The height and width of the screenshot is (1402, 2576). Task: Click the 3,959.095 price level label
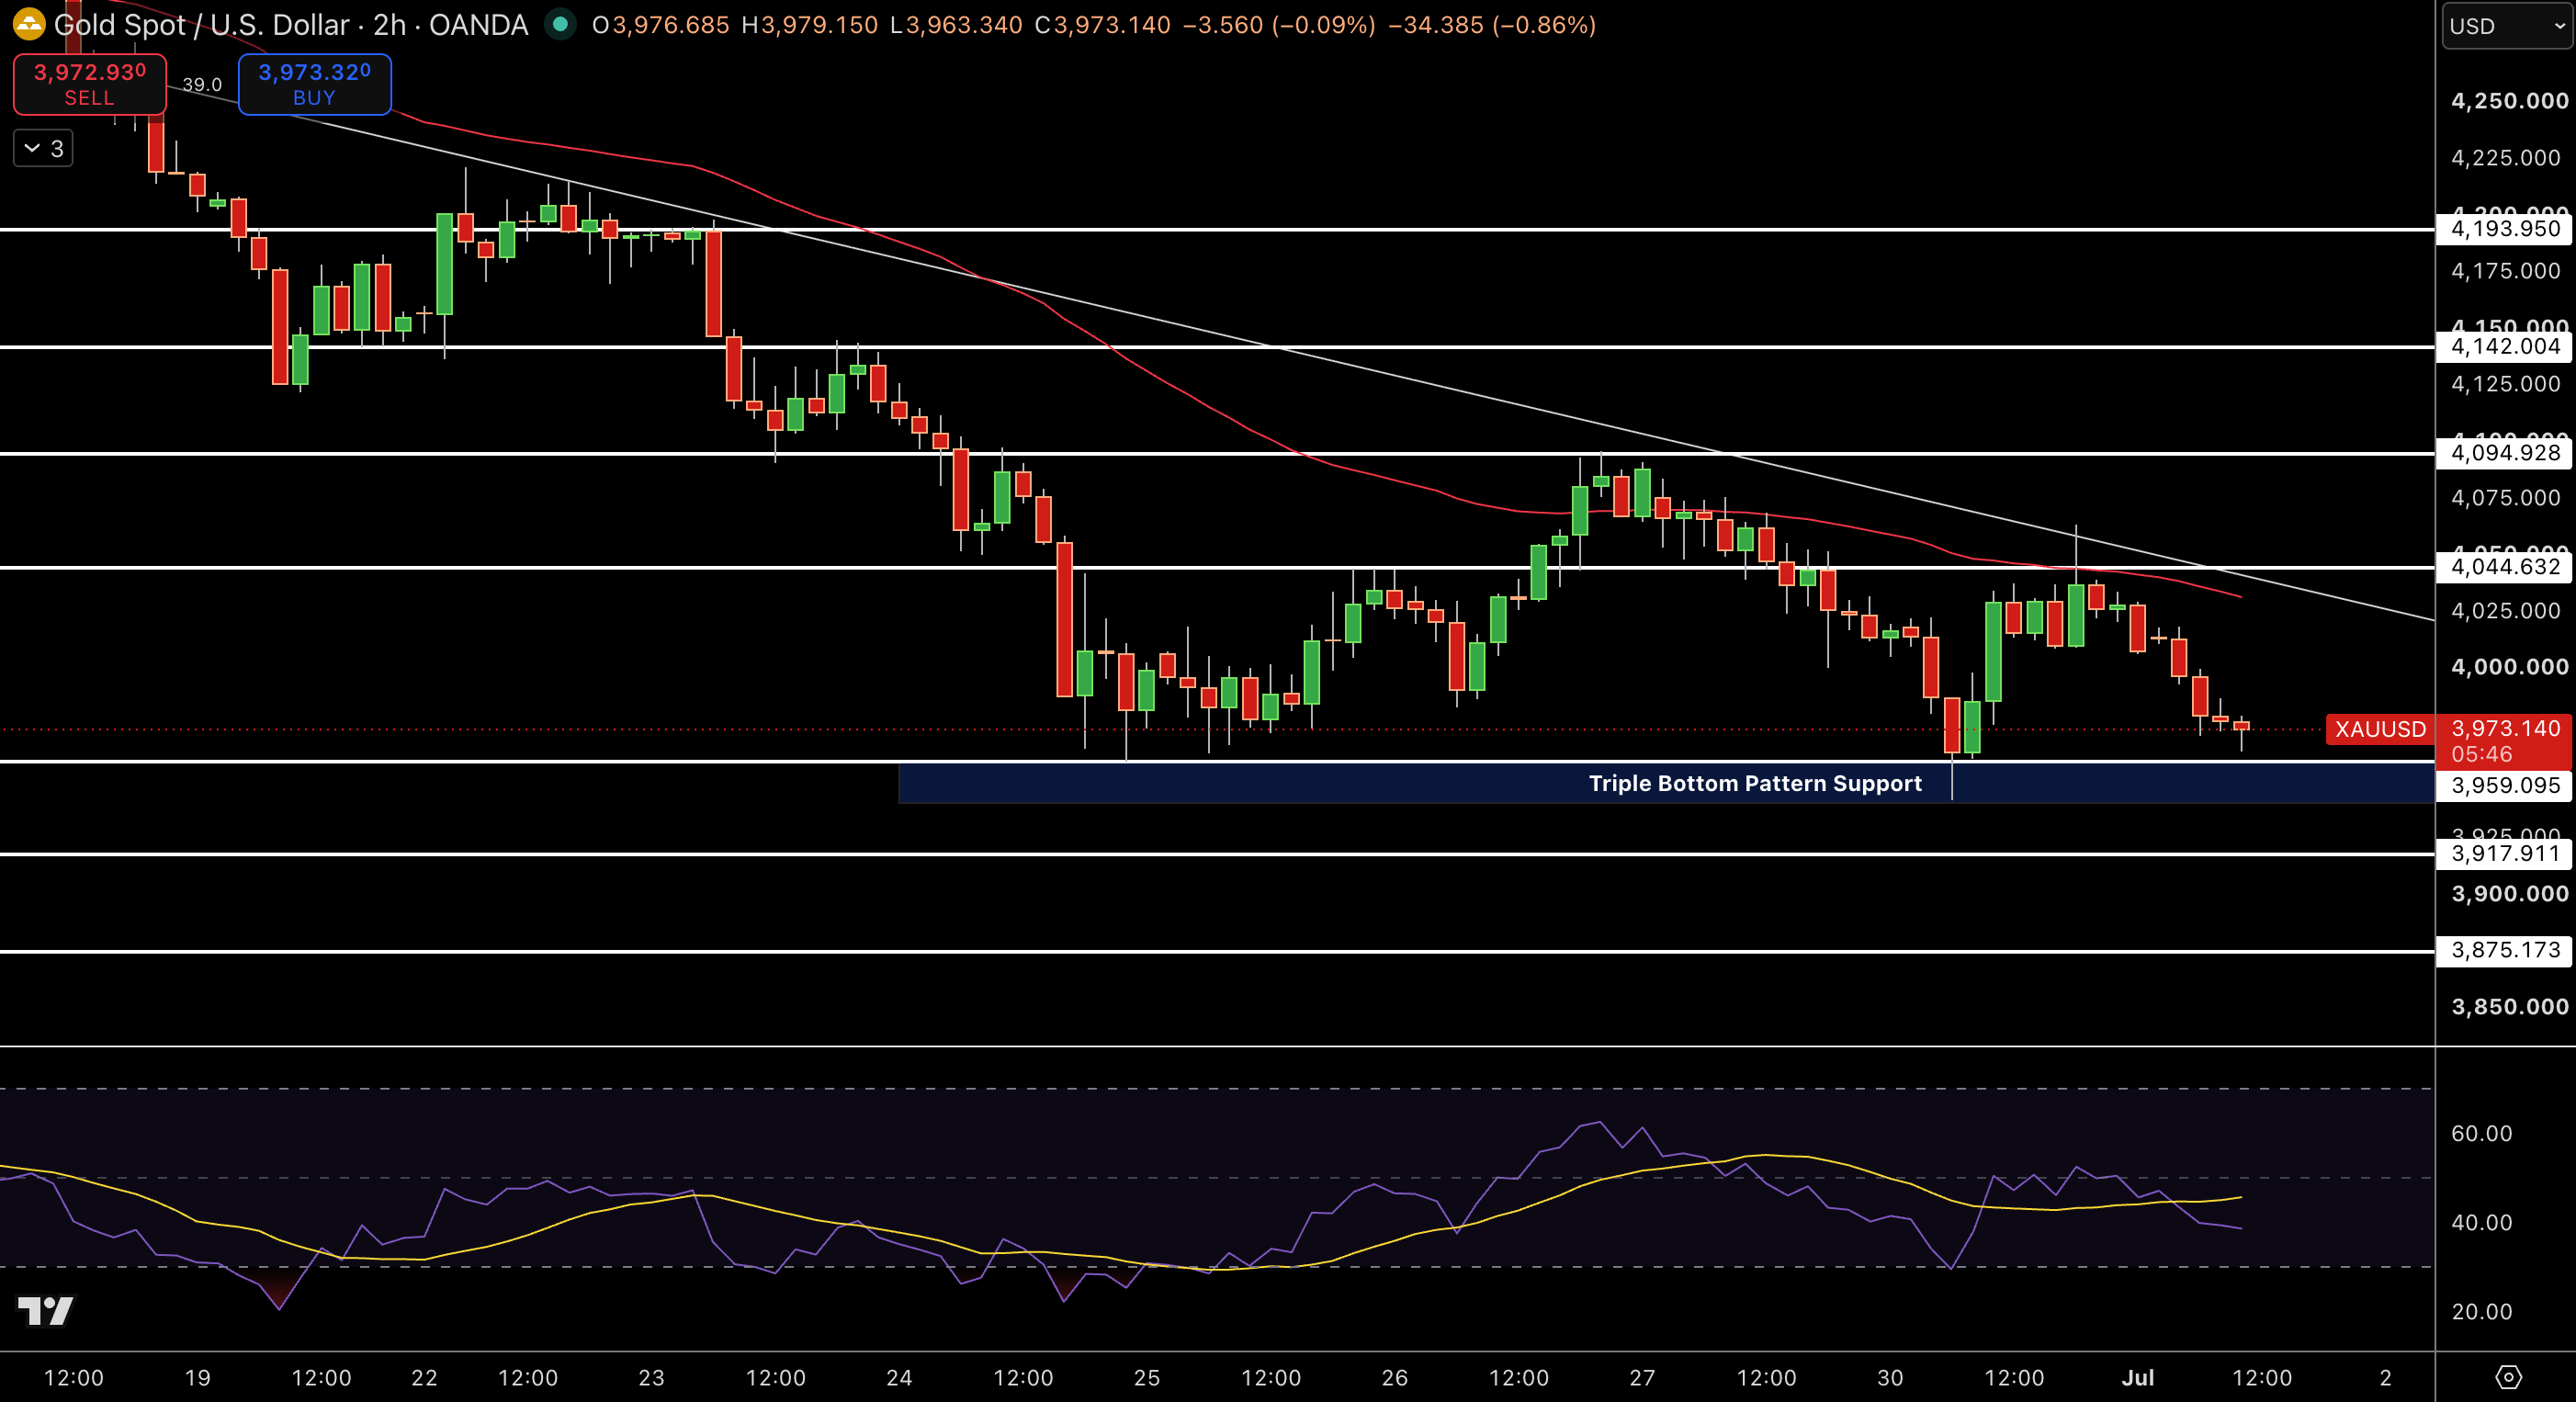tap(2505, 786)
